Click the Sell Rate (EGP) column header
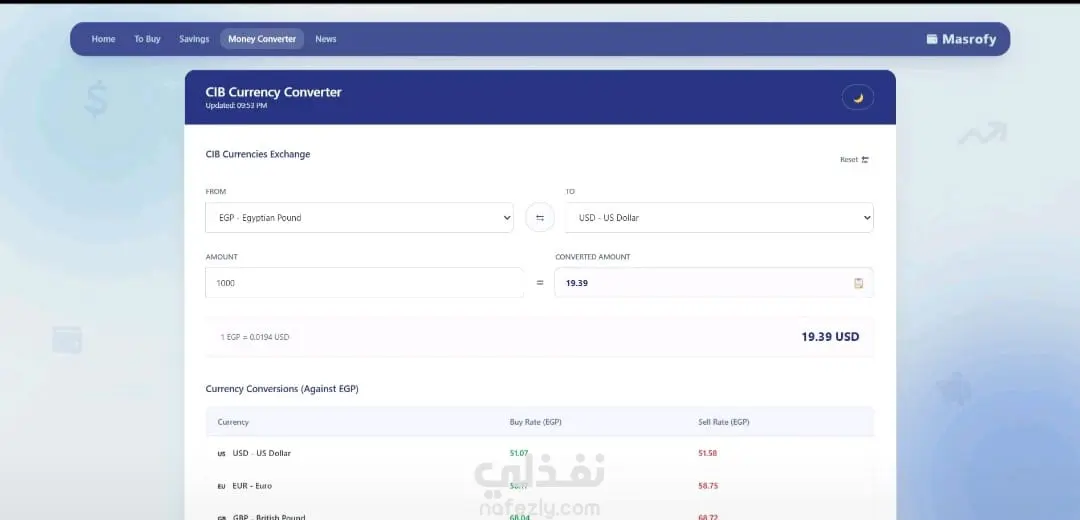Viewport: 1080px width, 520px height. [724, 422]
